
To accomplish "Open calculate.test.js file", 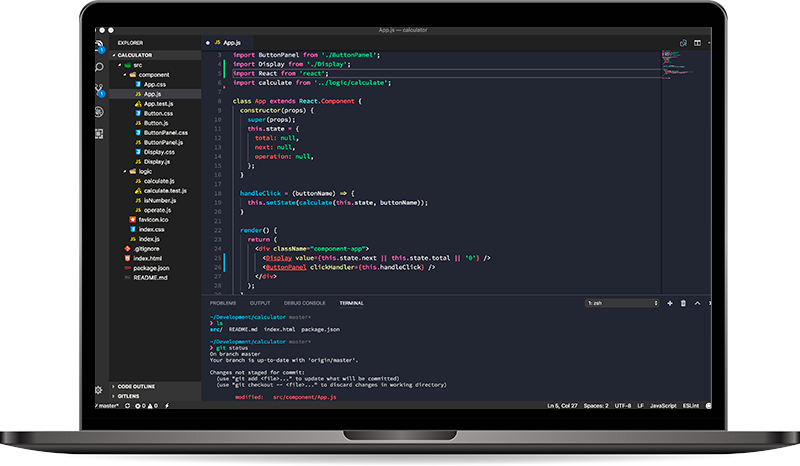I will [x=155, y=191].
